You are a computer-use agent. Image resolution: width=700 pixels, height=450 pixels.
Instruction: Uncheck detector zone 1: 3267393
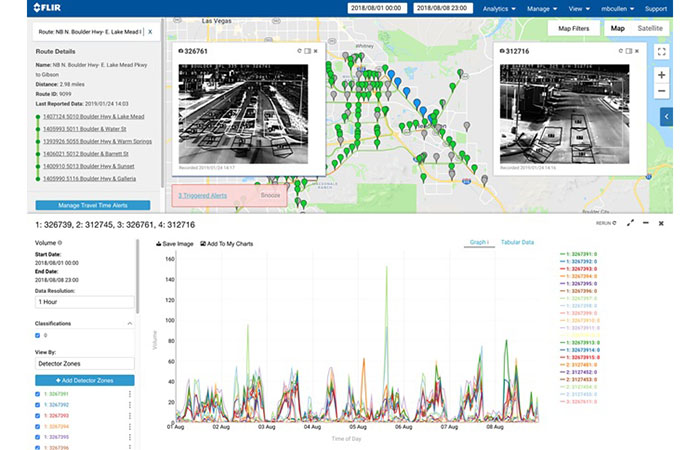pos(38,416)
